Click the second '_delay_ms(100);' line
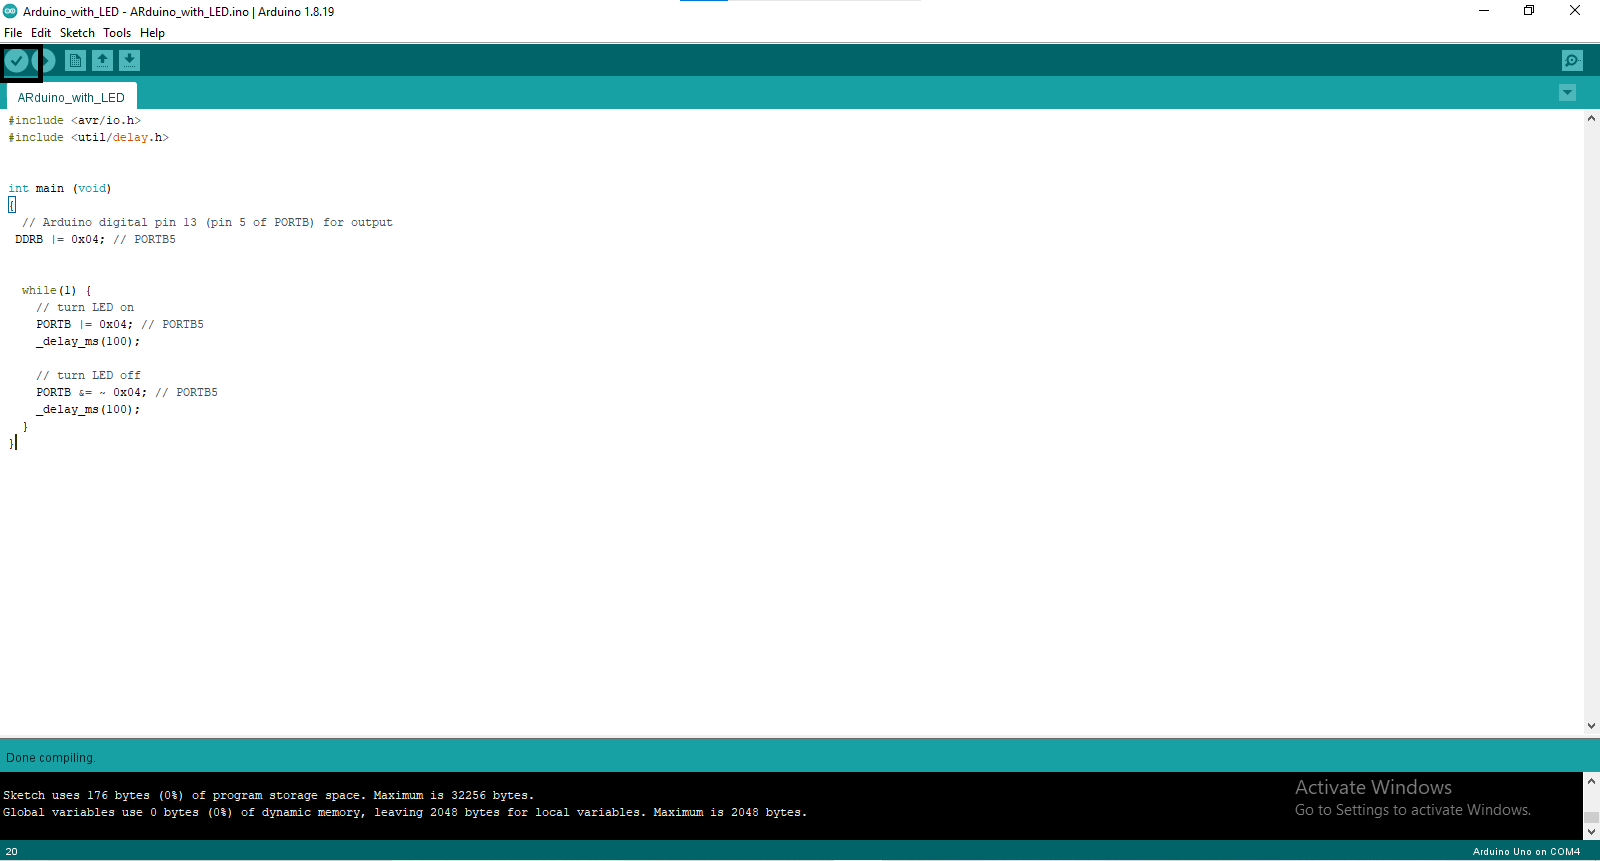Screen dimensions: 1600x861 (x=88, y=409)
